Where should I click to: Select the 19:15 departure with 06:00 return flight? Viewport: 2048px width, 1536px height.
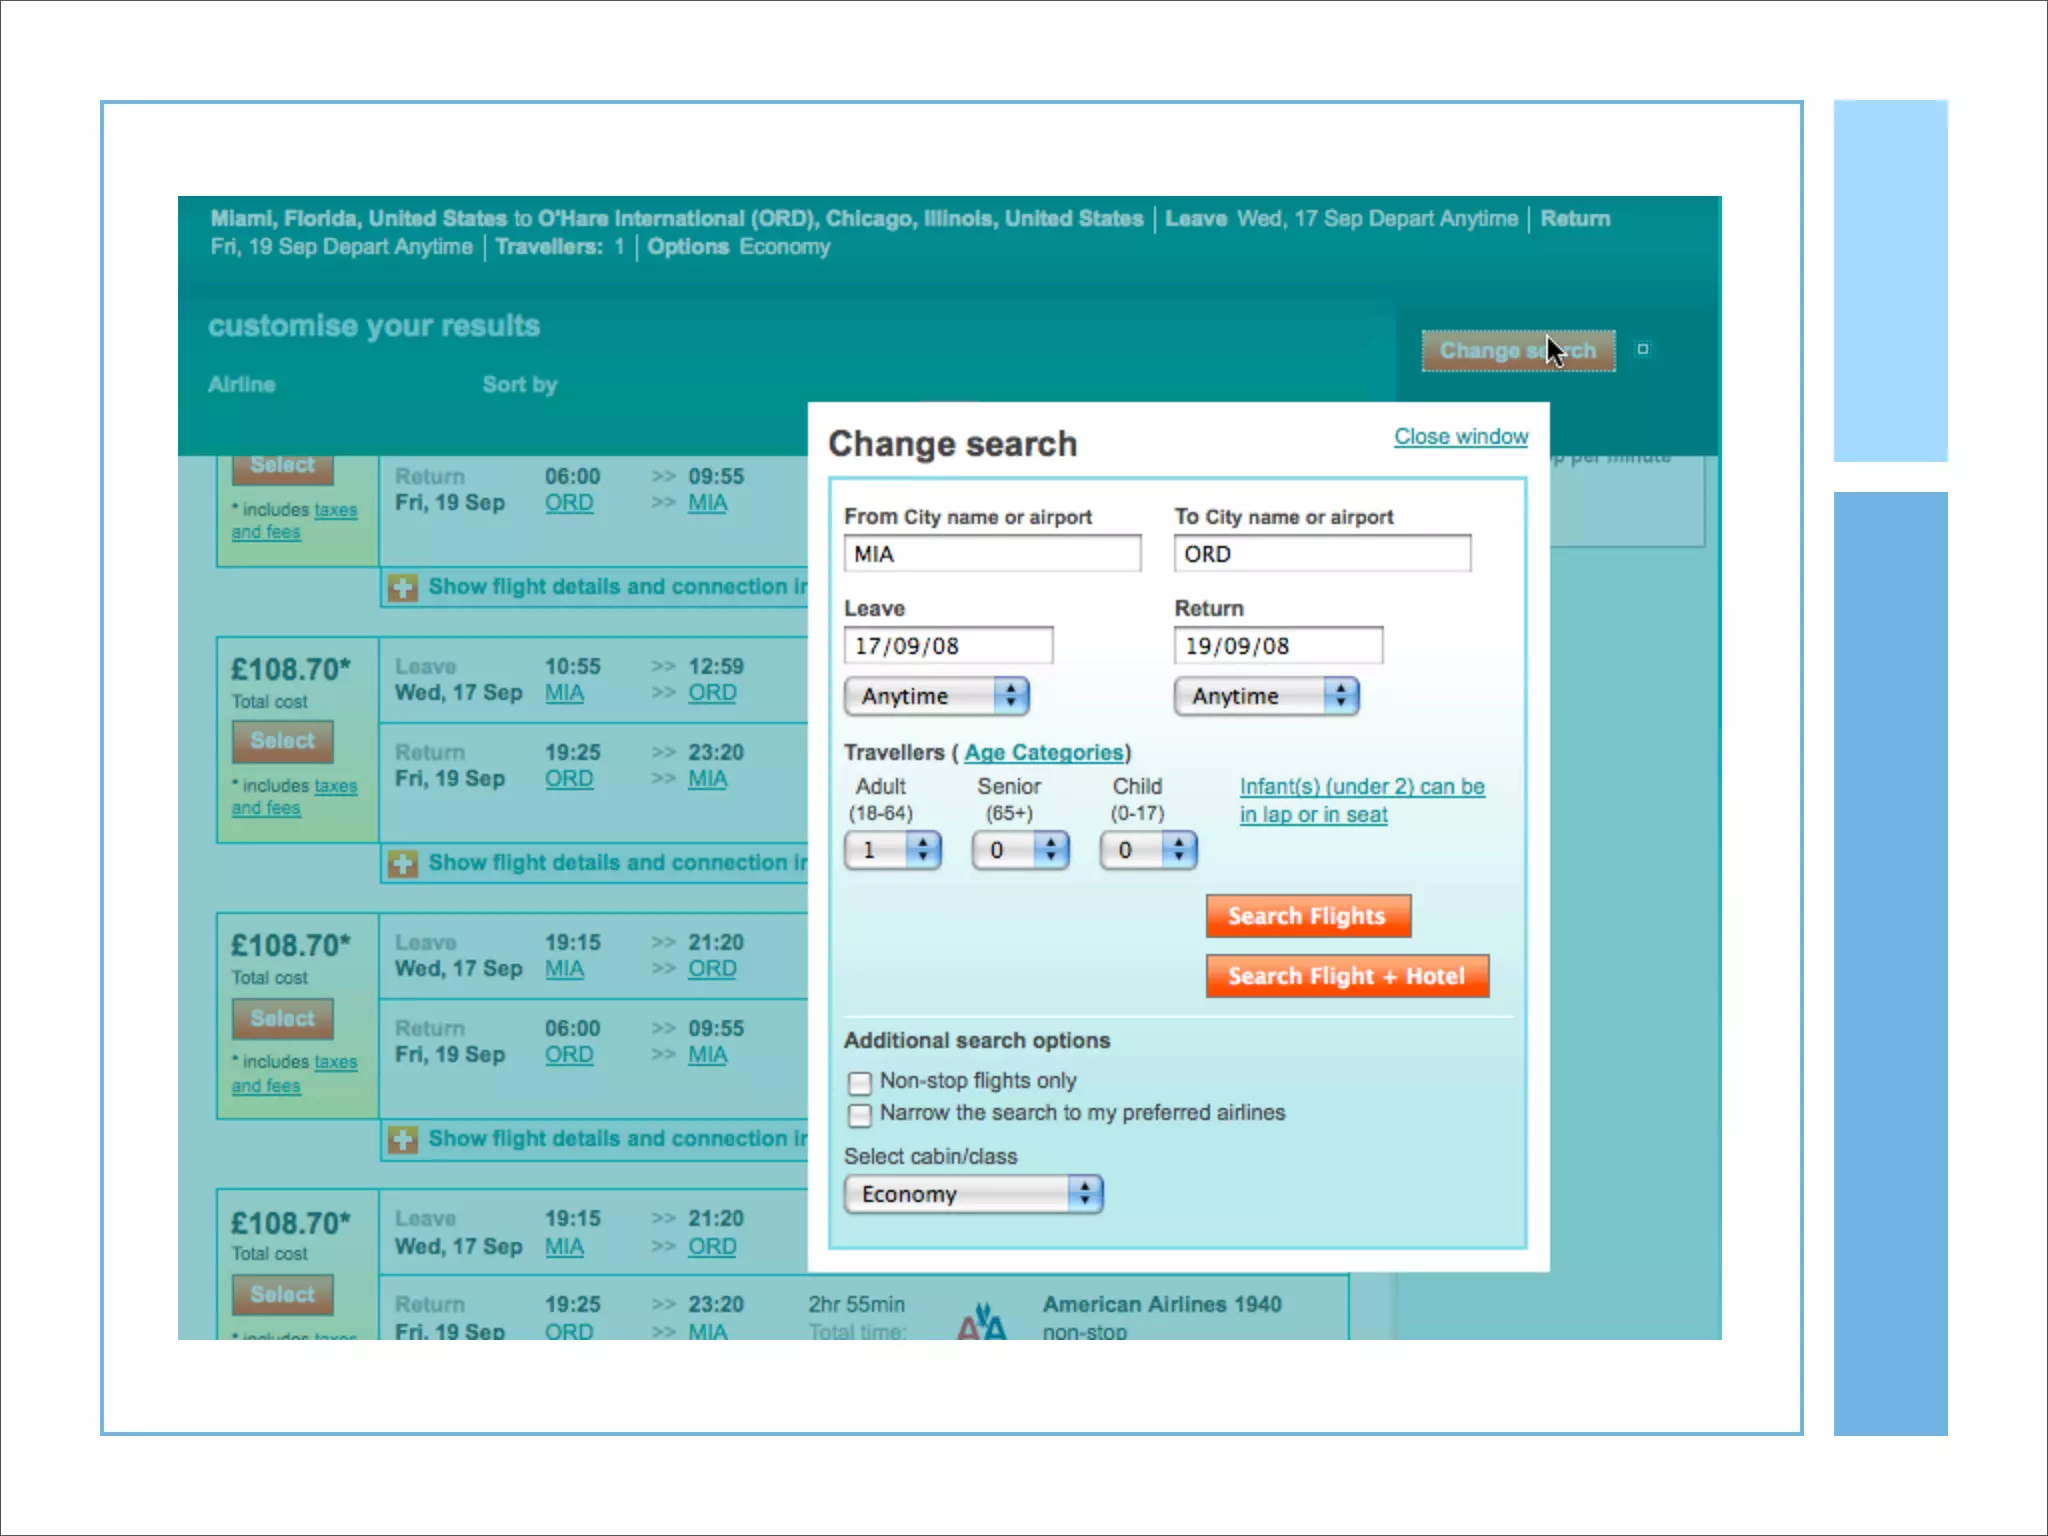pyautogui.click(x=283, y=1019)
